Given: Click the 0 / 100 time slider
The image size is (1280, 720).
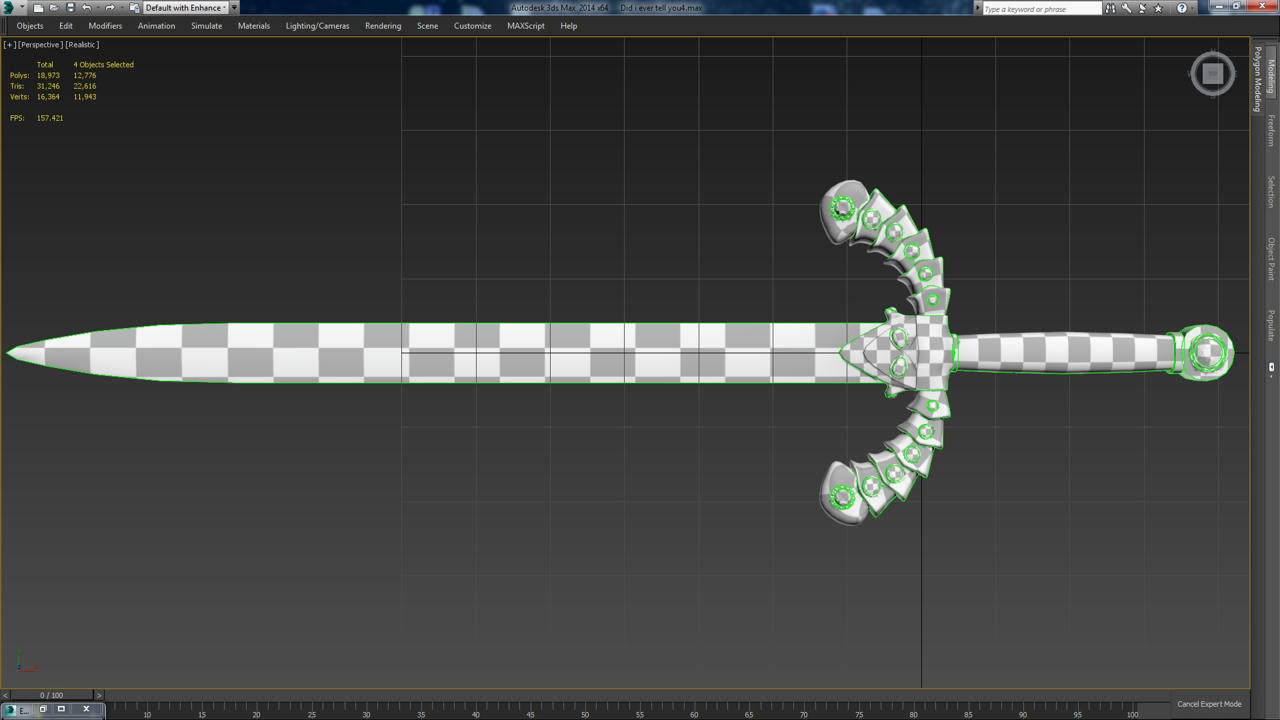Looking at the screenshot, I should (x=51, y=695).
